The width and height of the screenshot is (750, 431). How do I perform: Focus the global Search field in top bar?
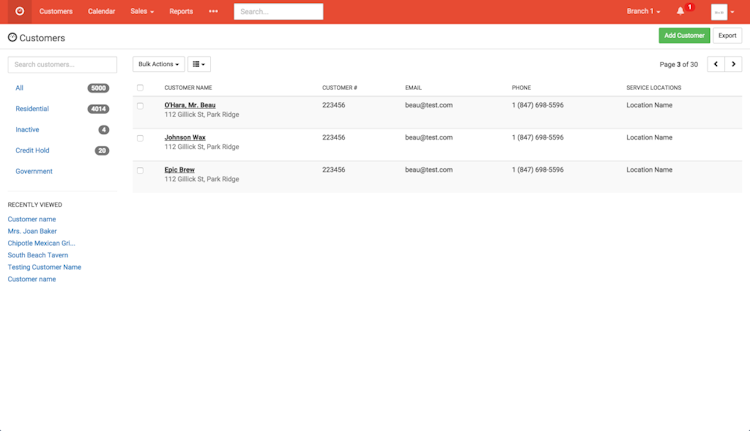point(278,11)
